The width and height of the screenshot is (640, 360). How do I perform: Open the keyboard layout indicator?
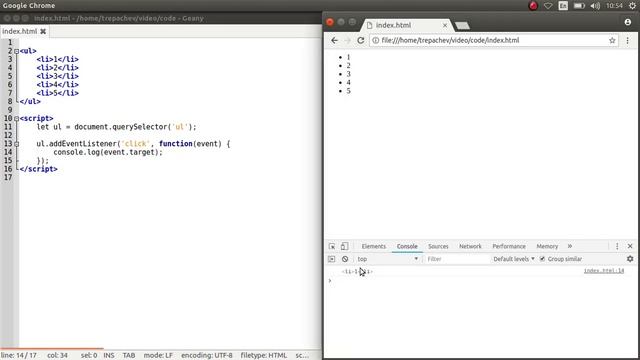563,6
